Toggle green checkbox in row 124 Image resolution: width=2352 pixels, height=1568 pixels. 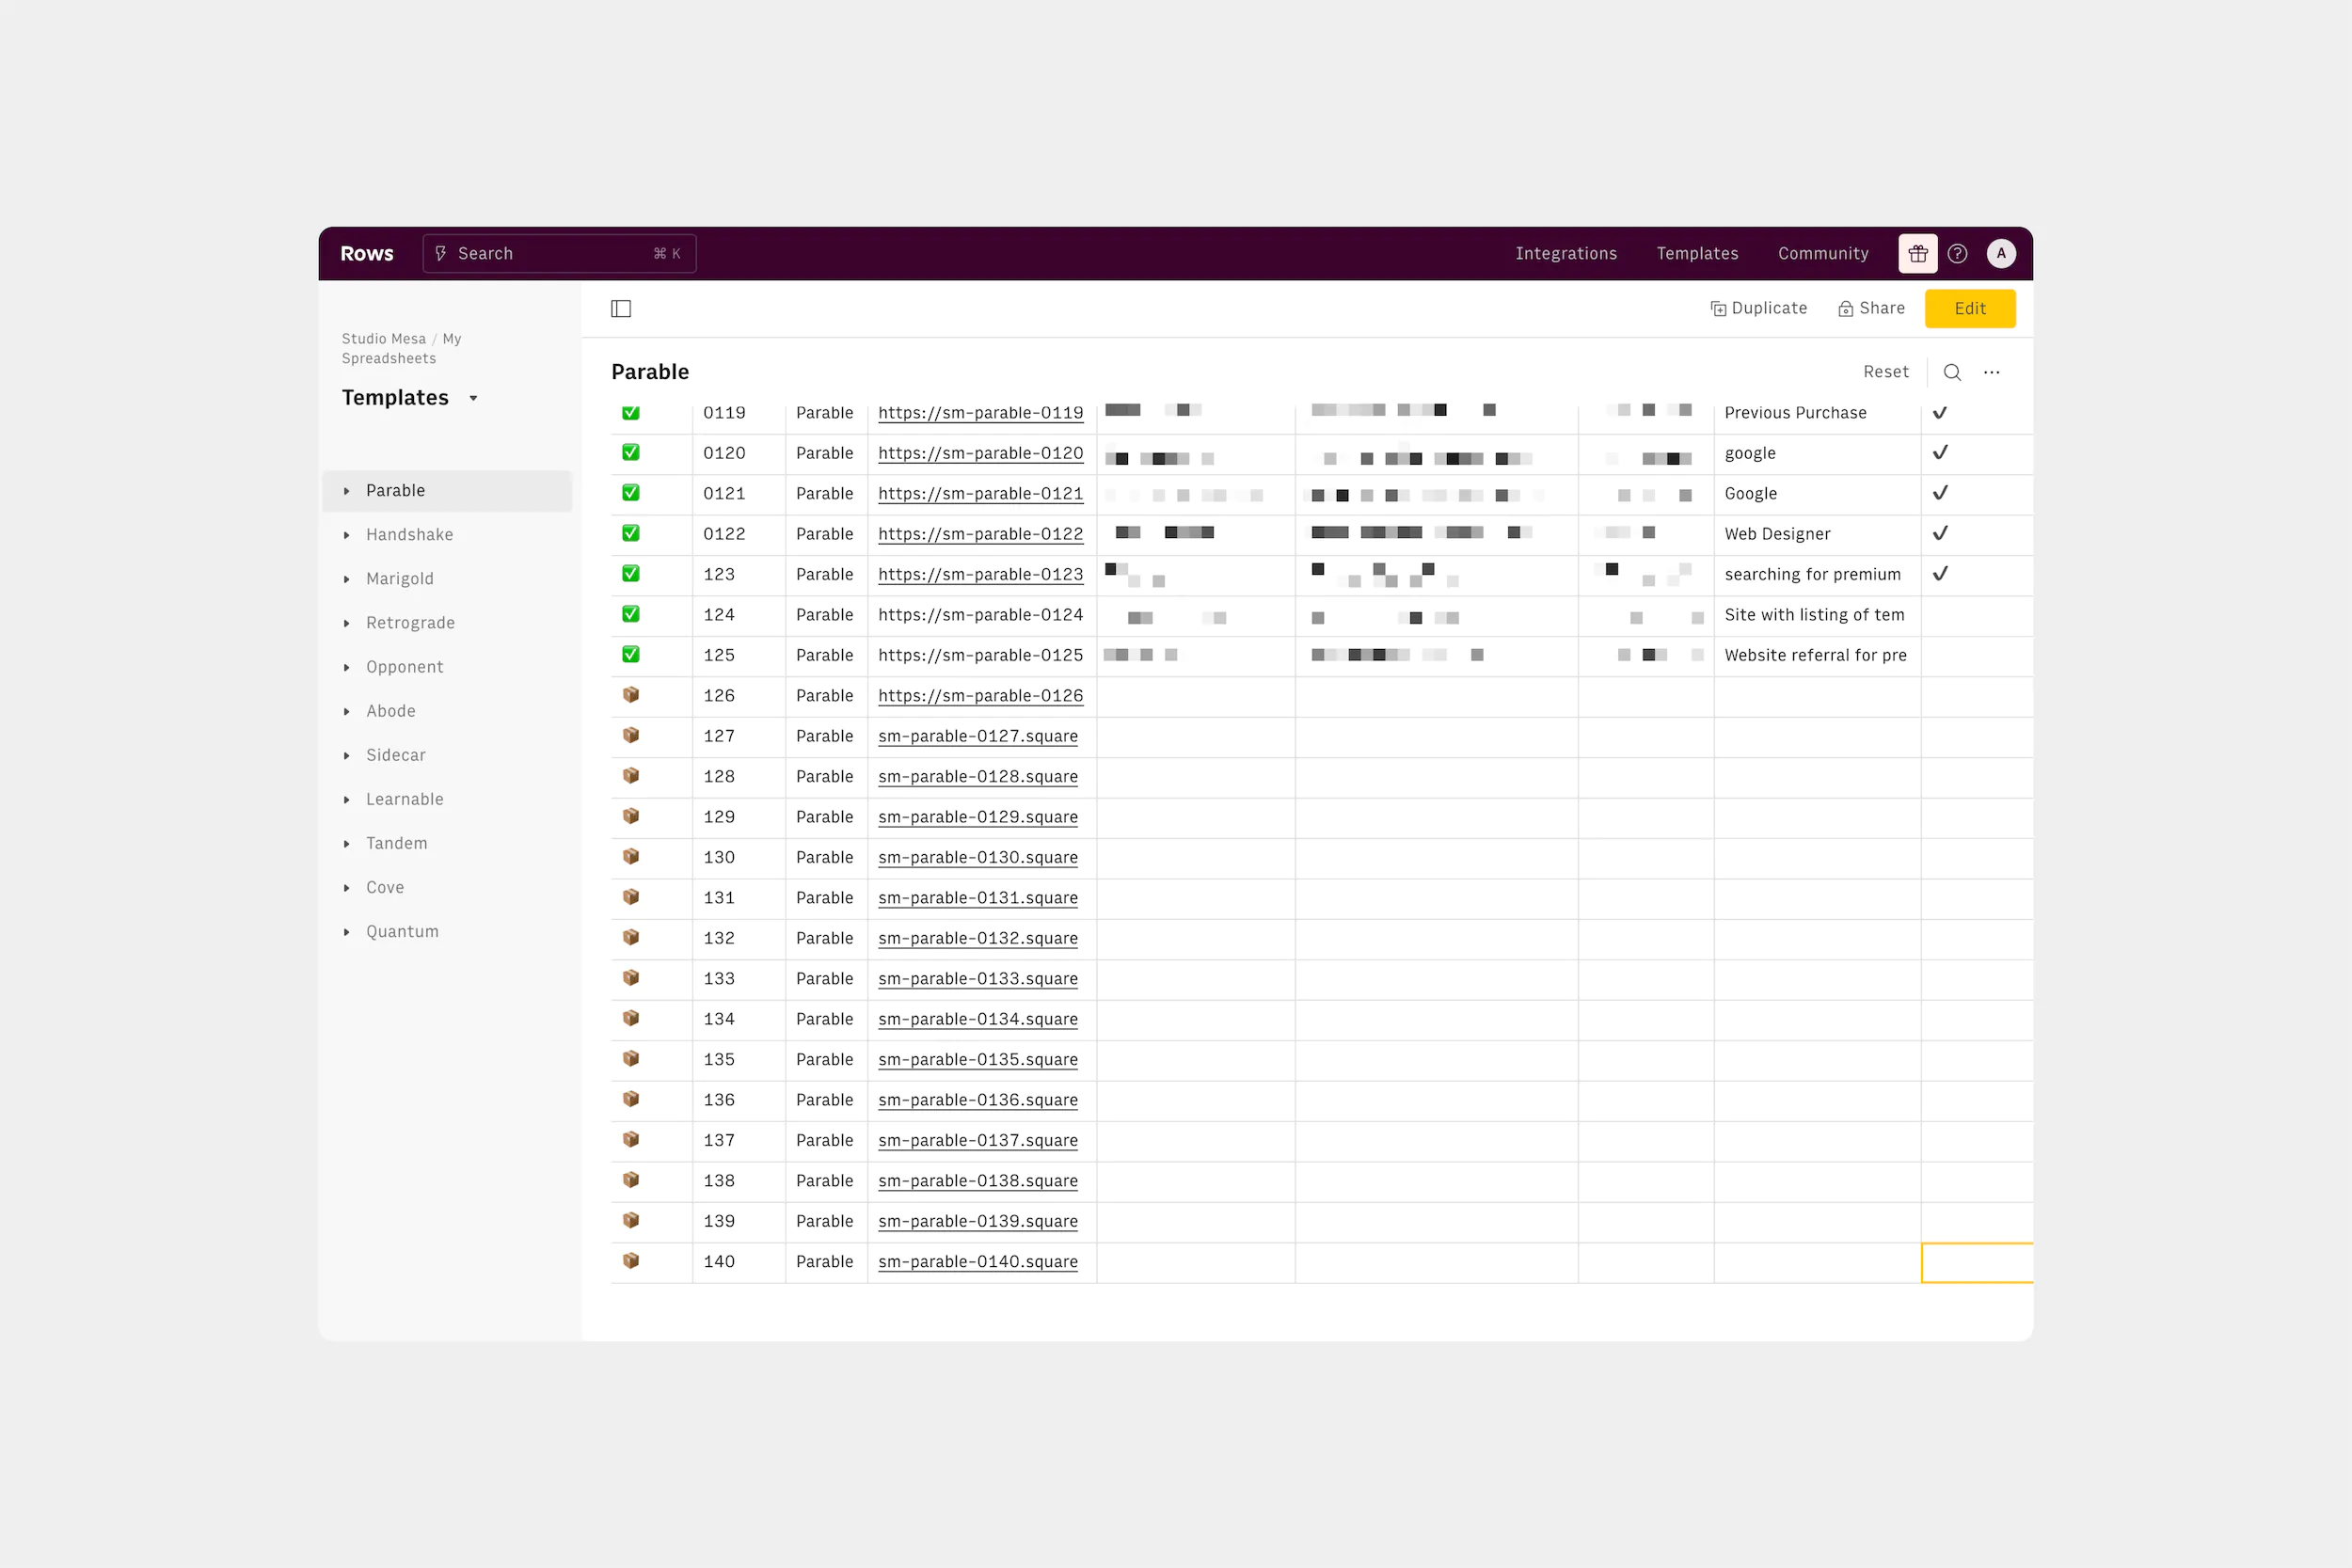(x=631, y=614)
